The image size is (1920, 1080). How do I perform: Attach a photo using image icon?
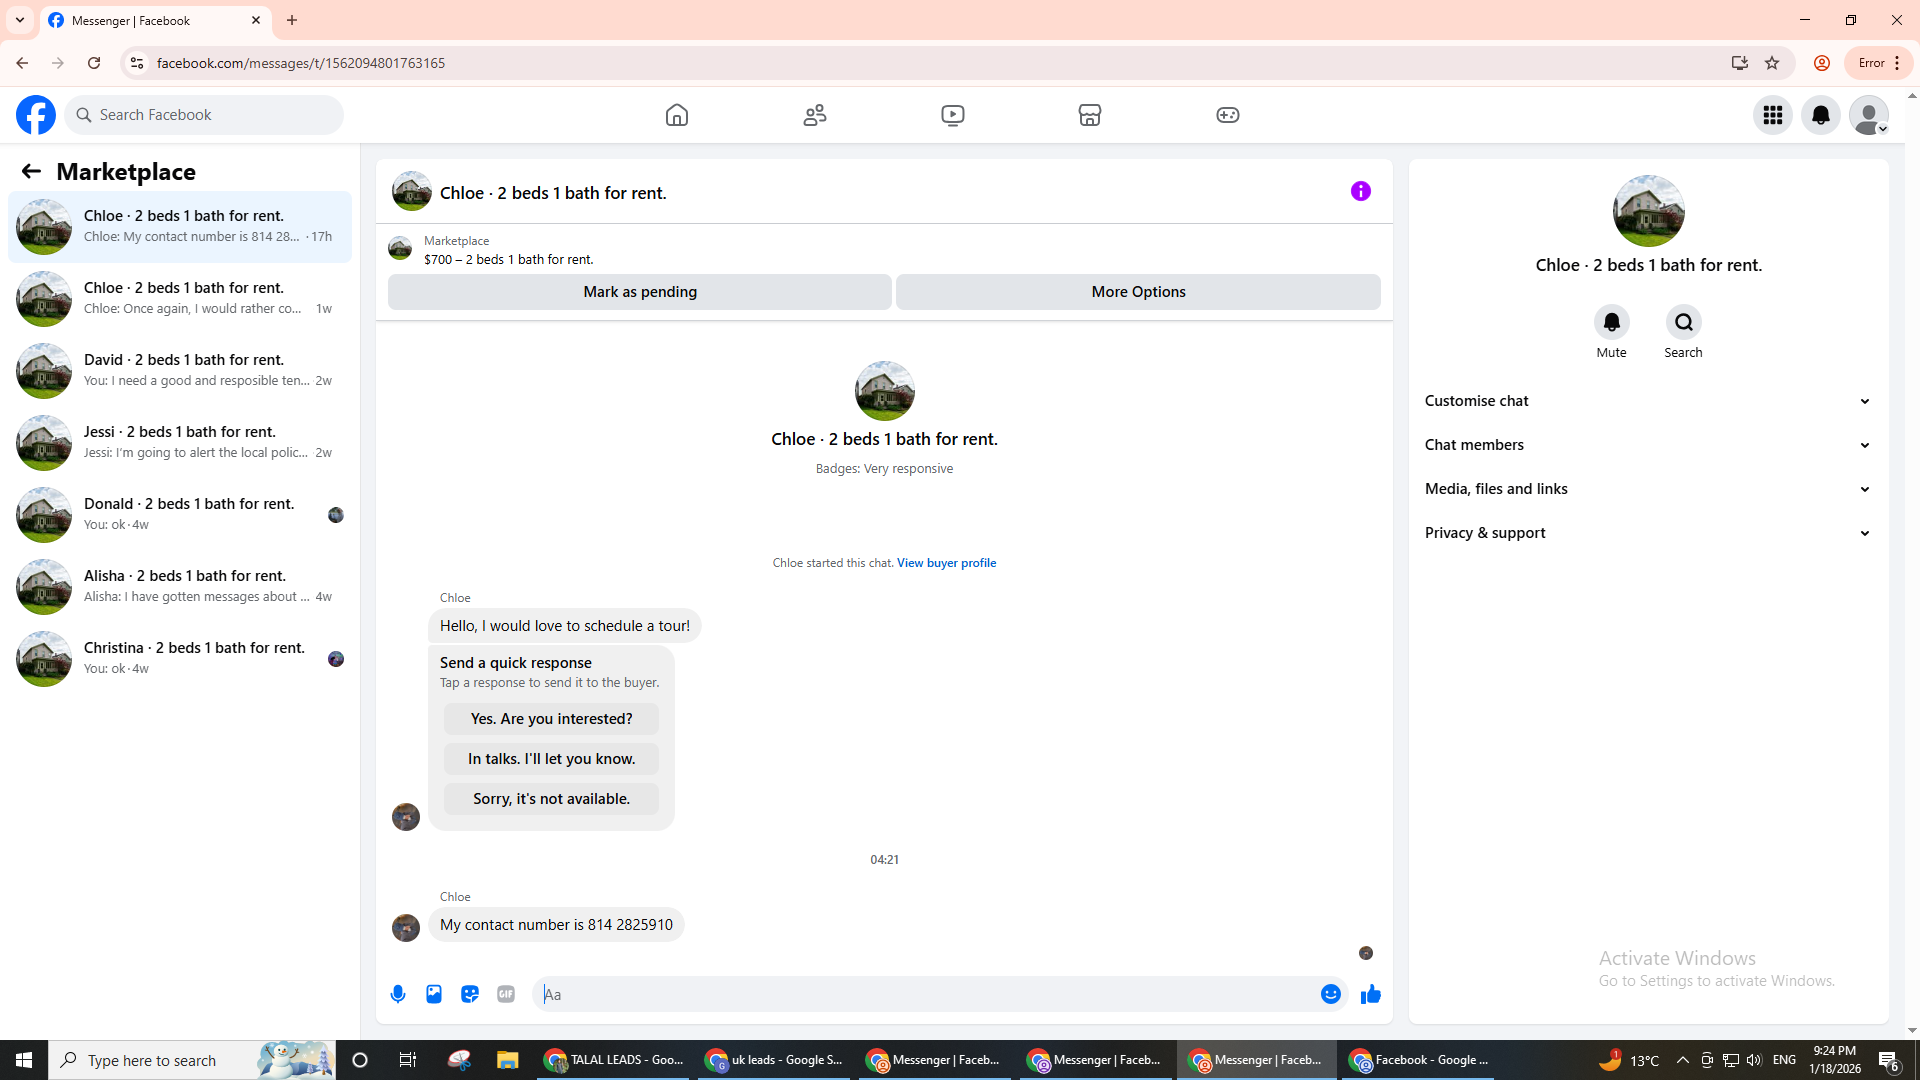click(x=434, y=994)
